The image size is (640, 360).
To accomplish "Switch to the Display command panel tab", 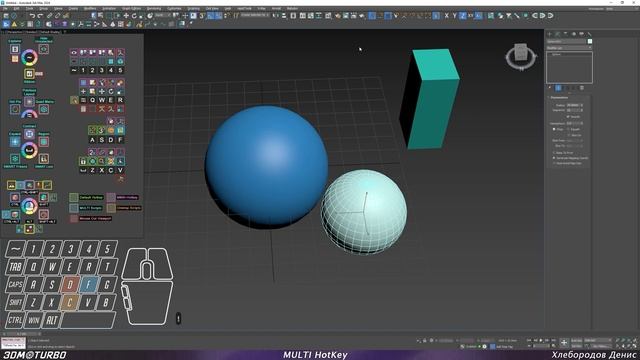I will click(581, 34).
